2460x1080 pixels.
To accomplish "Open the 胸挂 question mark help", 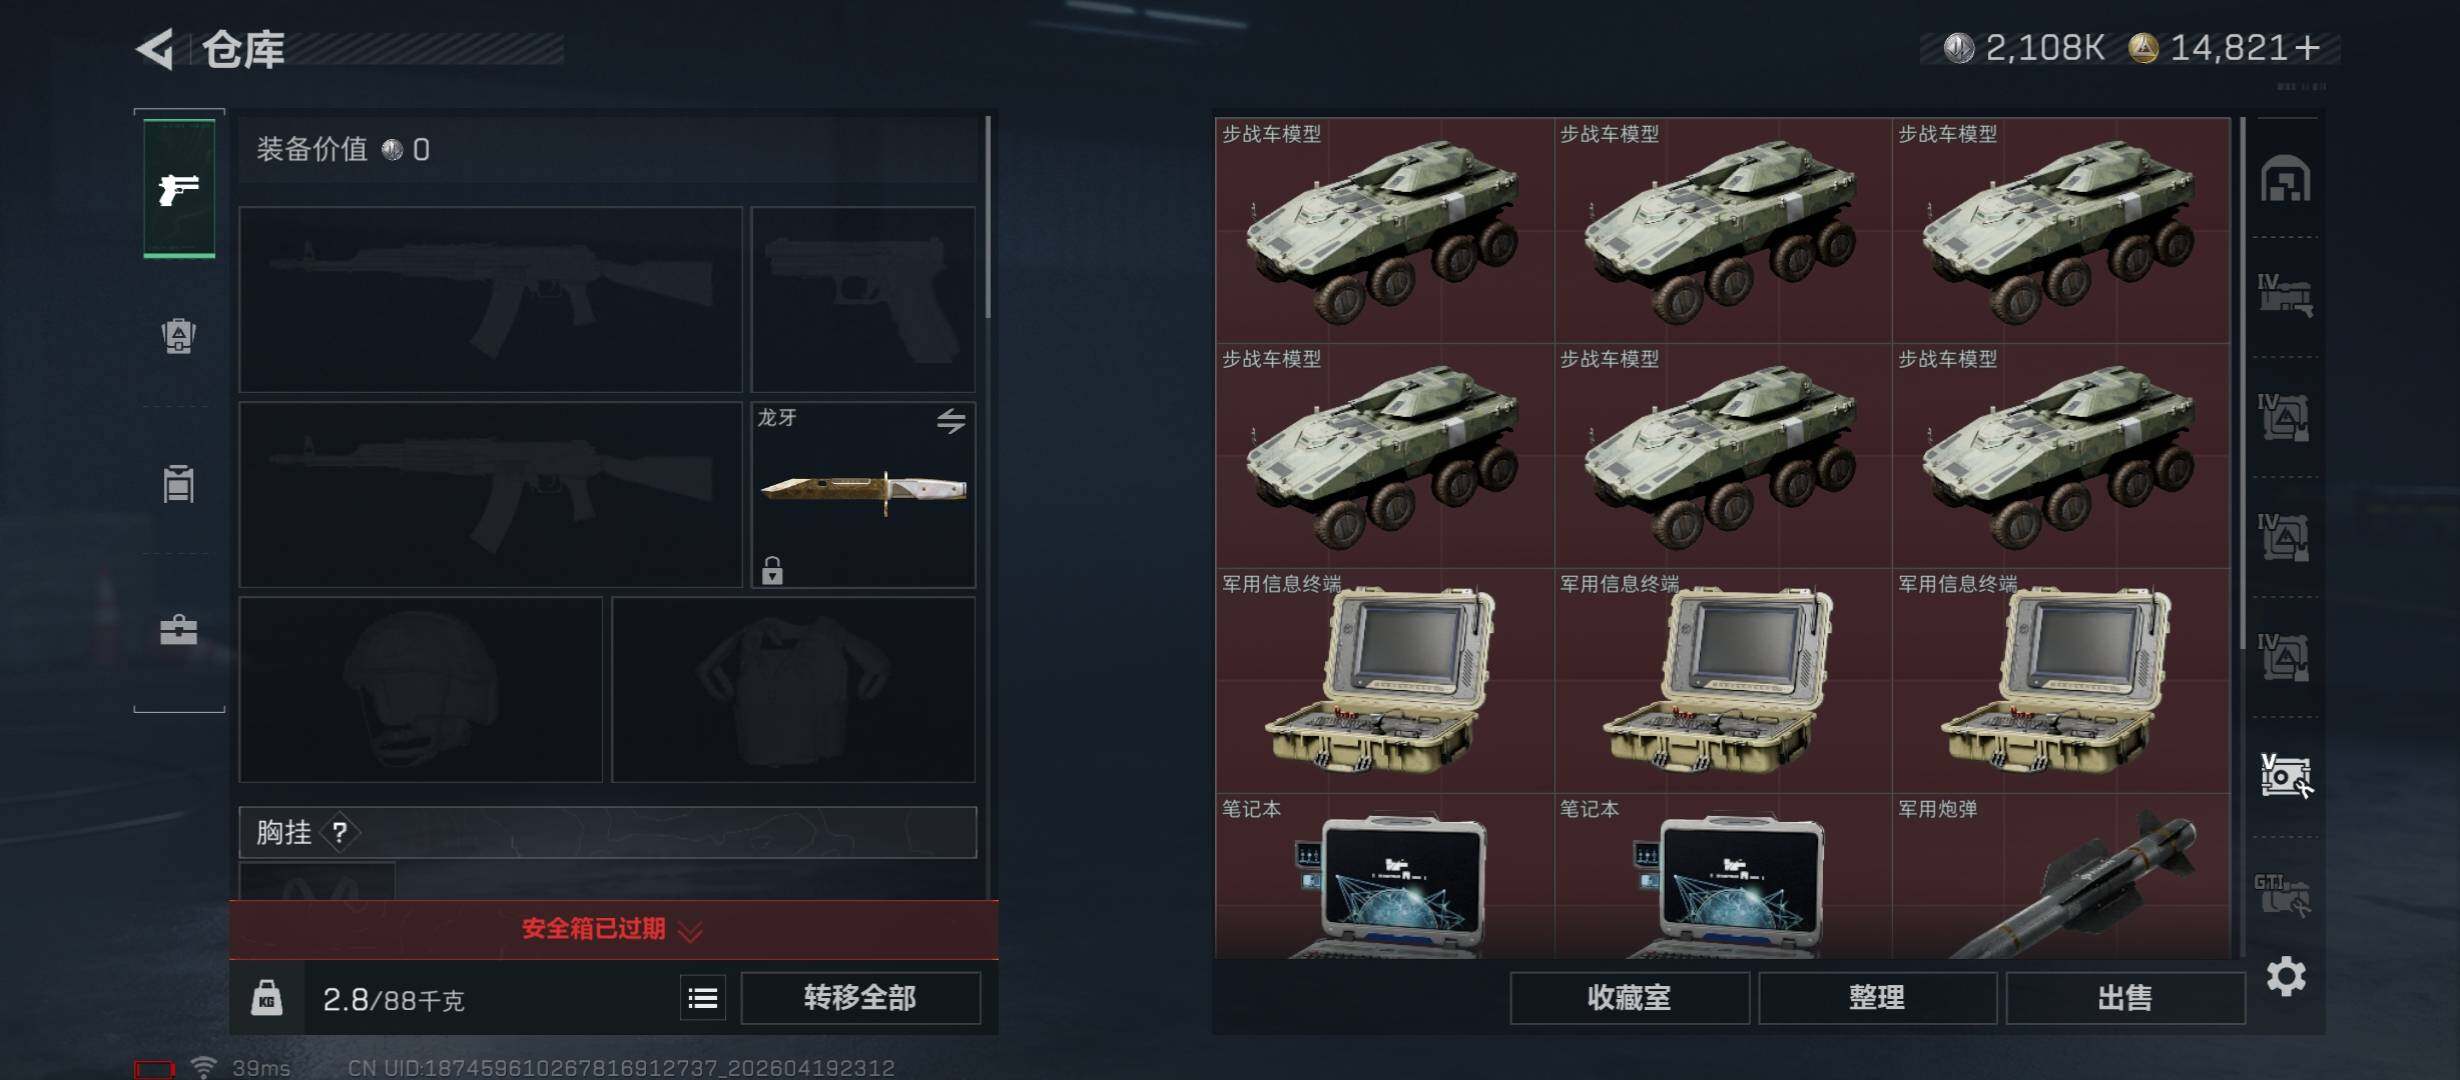I will (x=340, y=832).
